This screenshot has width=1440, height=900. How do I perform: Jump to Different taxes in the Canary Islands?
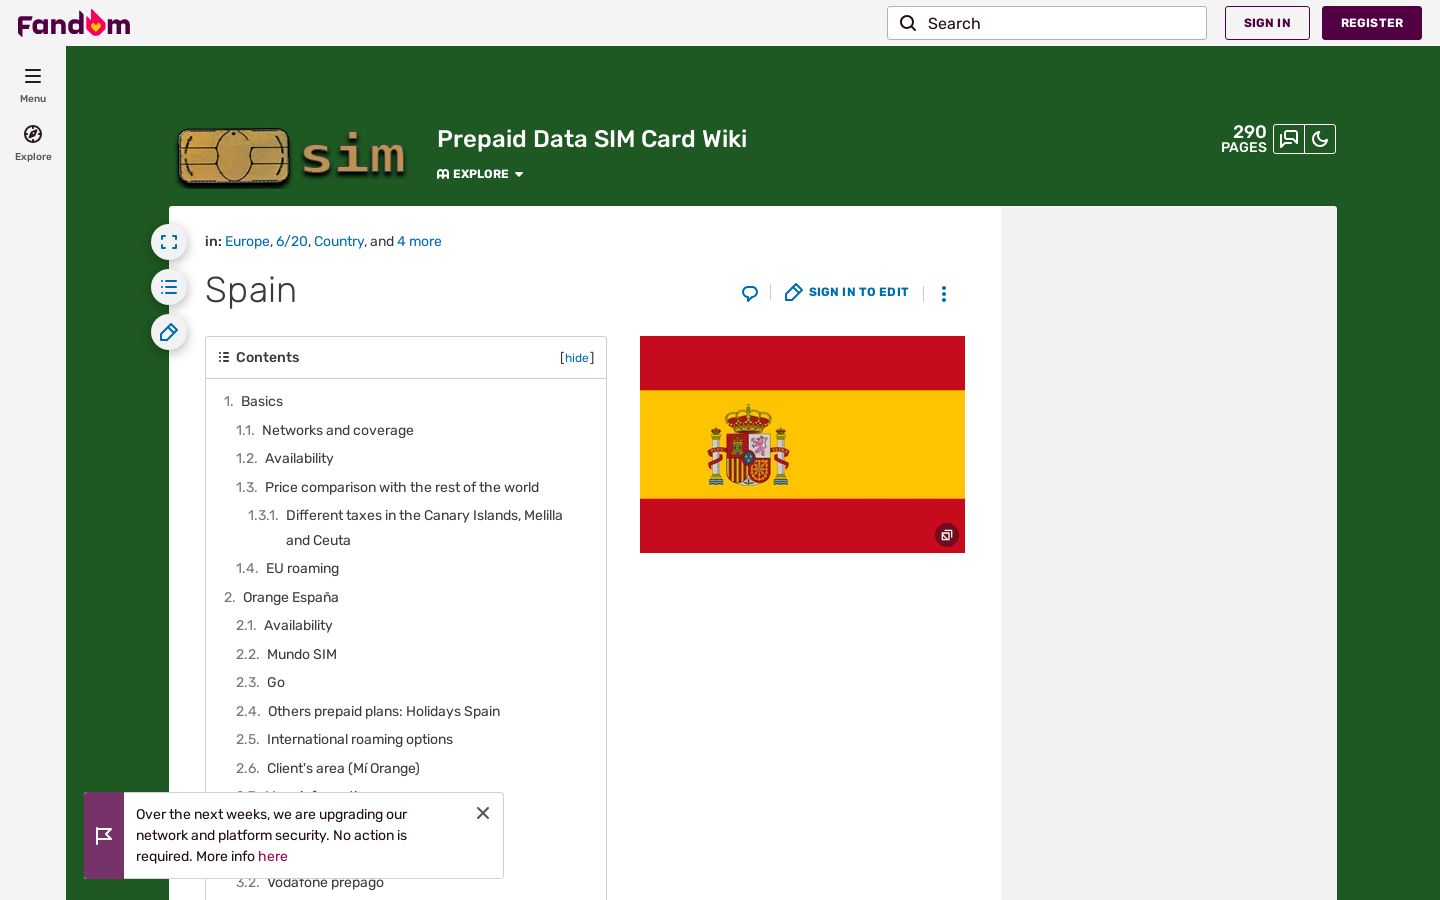[424, 527]
